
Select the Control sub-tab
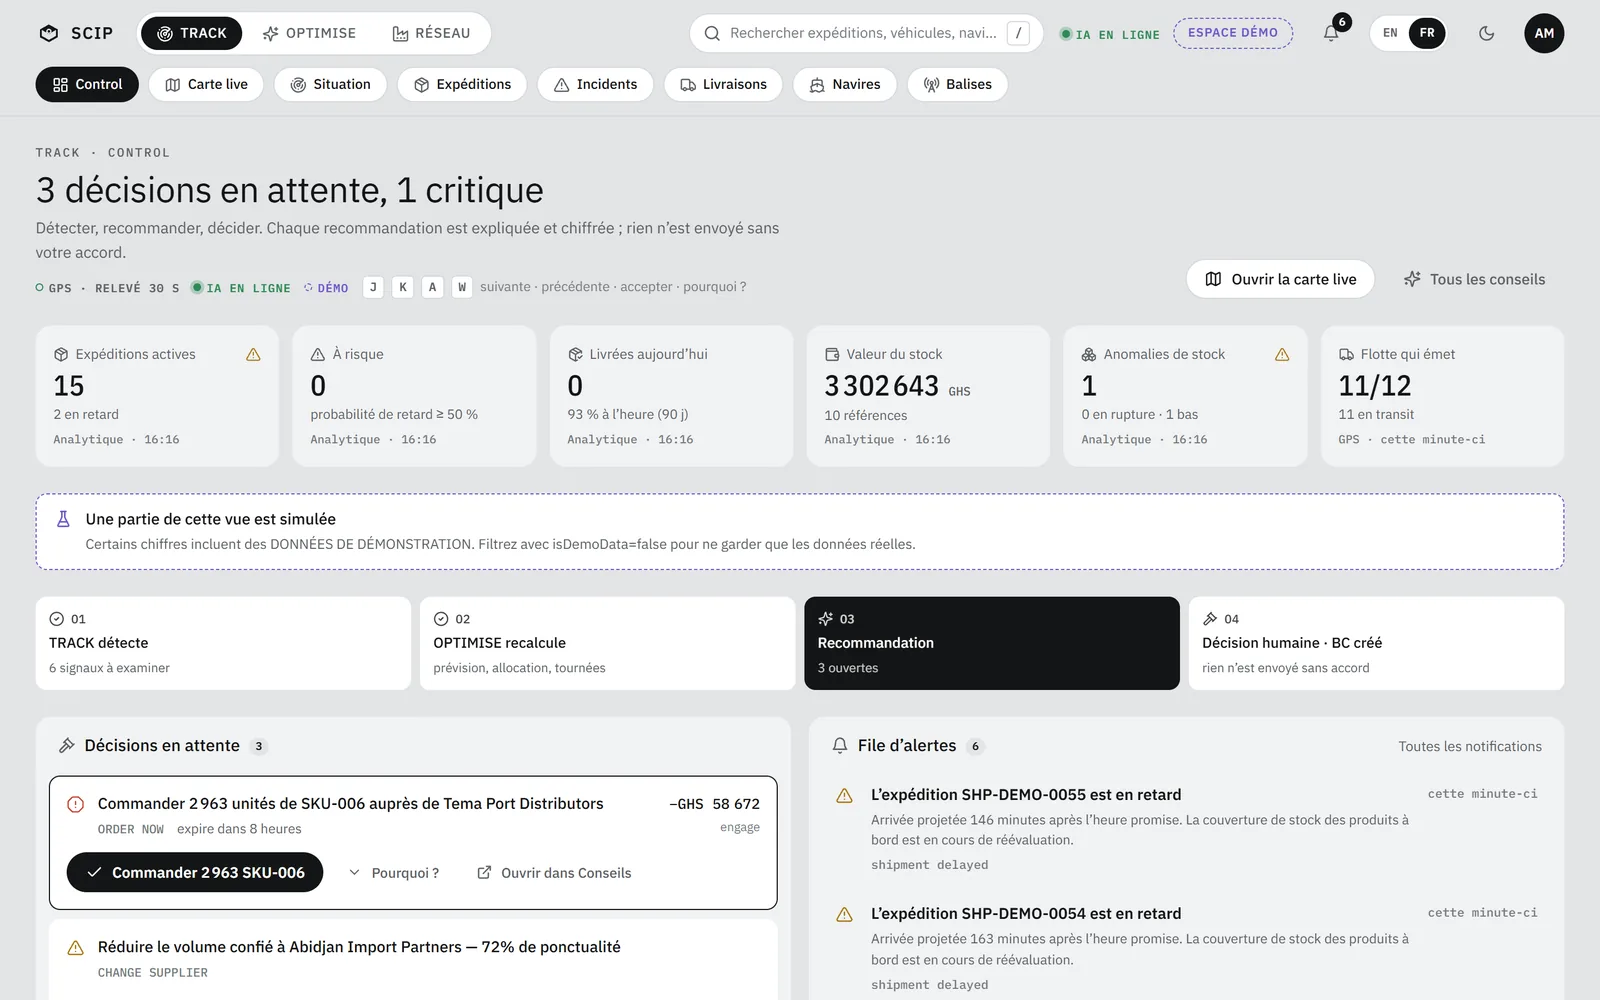click(87, 84)
